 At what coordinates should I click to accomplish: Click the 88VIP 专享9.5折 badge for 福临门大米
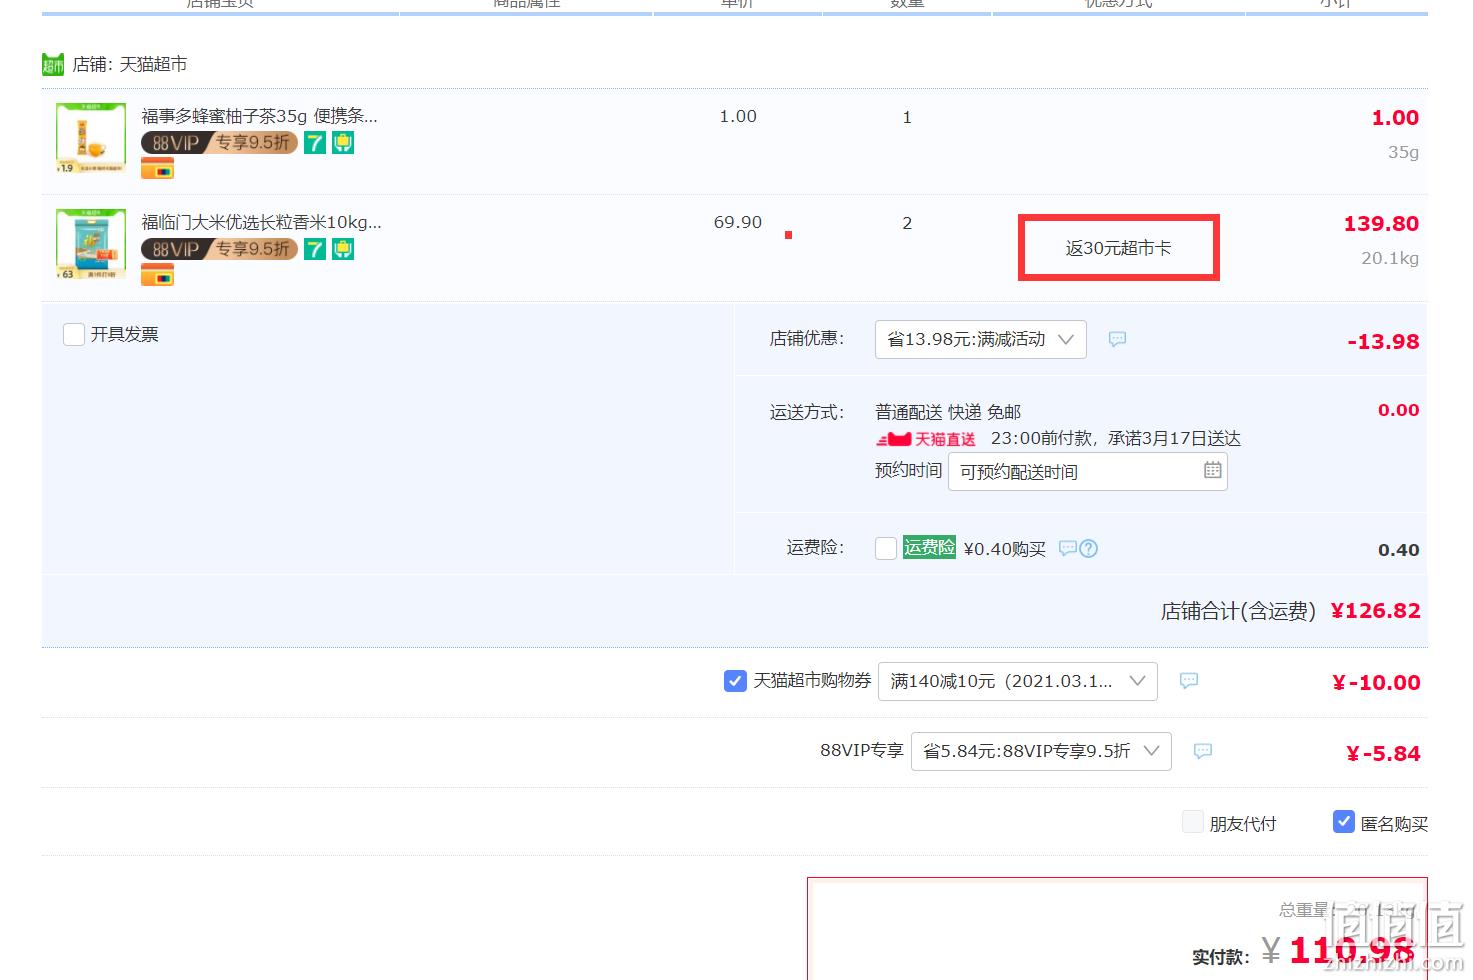coord(219,249)
